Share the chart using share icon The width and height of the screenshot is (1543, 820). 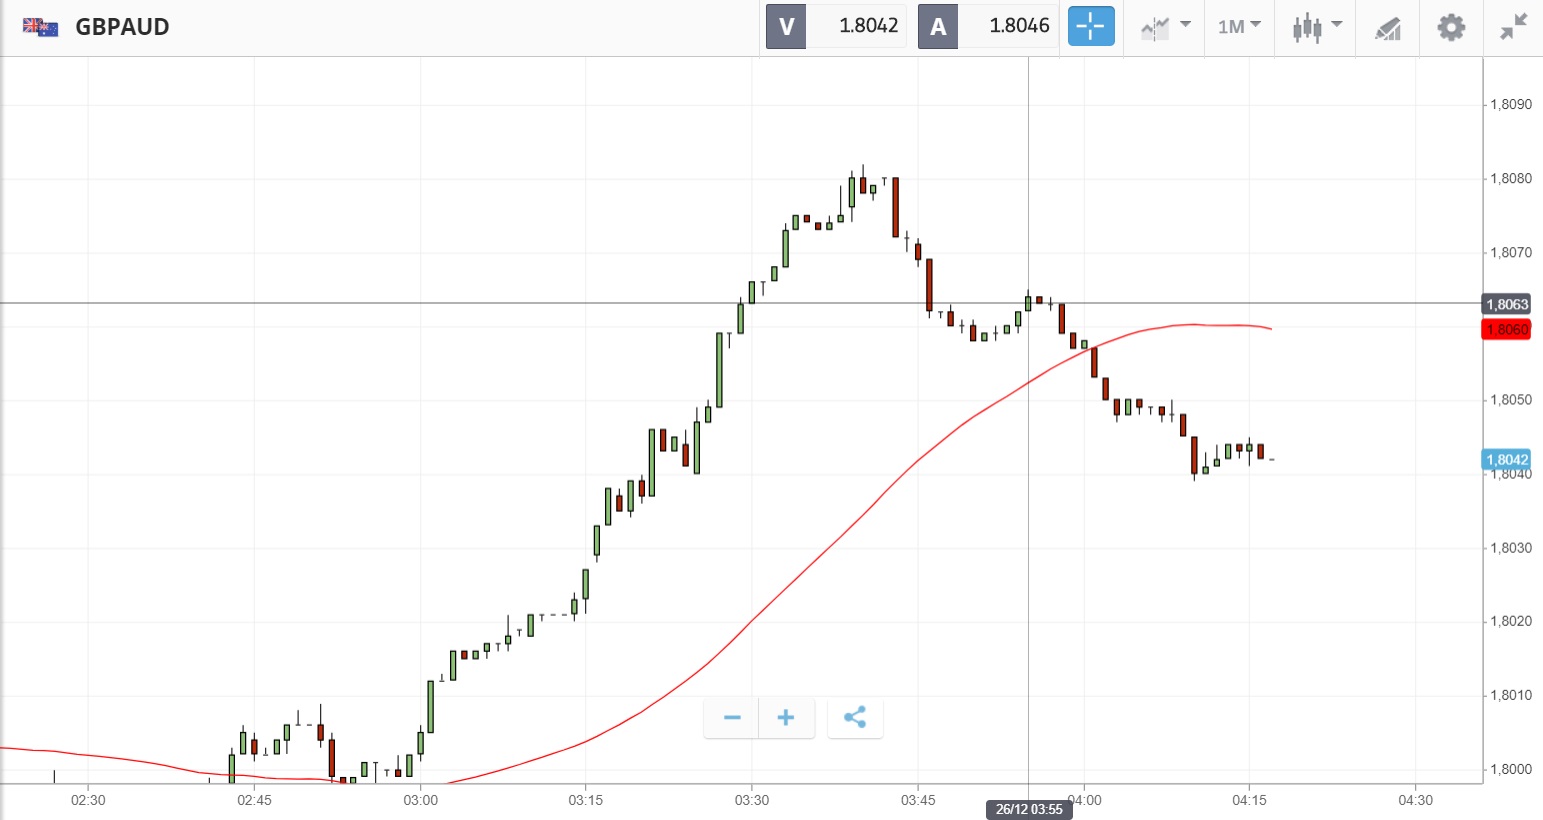855,718
